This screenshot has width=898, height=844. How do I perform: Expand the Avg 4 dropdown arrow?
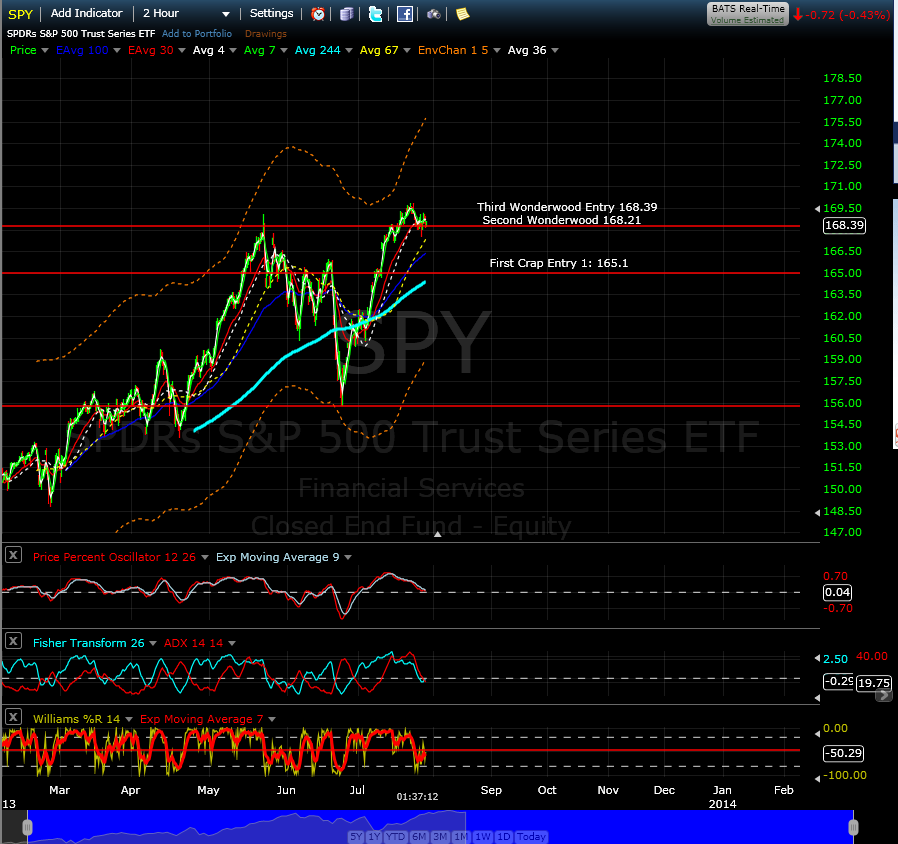(233, 50)
